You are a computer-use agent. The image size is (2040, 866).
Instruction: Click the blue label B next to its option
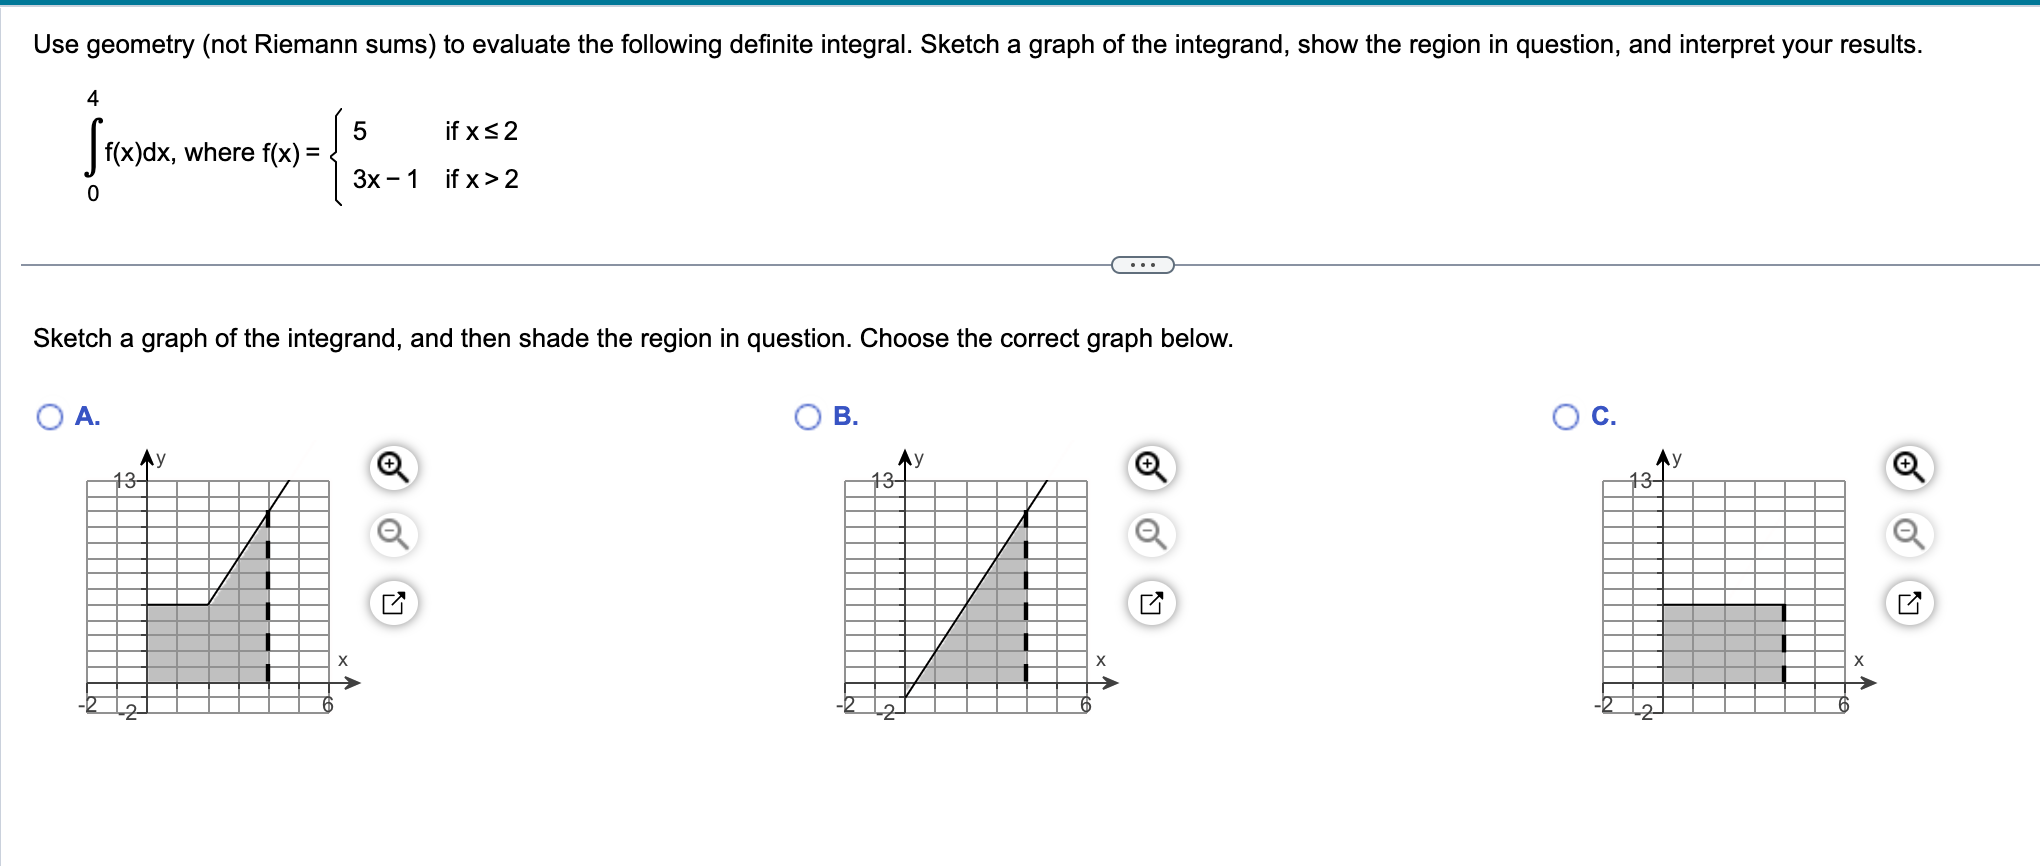click(x=846, y=417)
